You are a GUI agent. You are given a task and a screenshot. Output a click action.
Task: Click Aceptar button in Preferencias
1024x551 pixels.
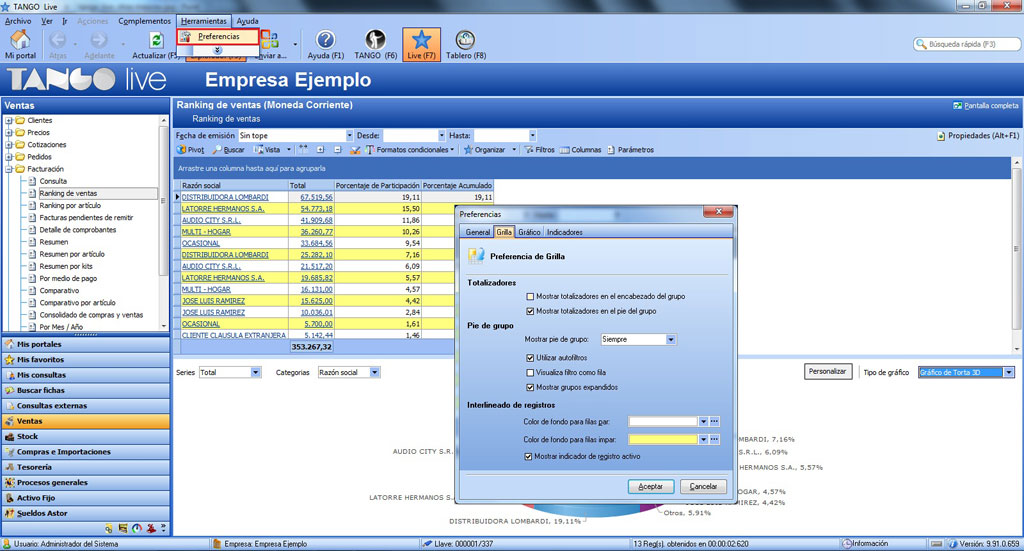click(x=650, y=486)
